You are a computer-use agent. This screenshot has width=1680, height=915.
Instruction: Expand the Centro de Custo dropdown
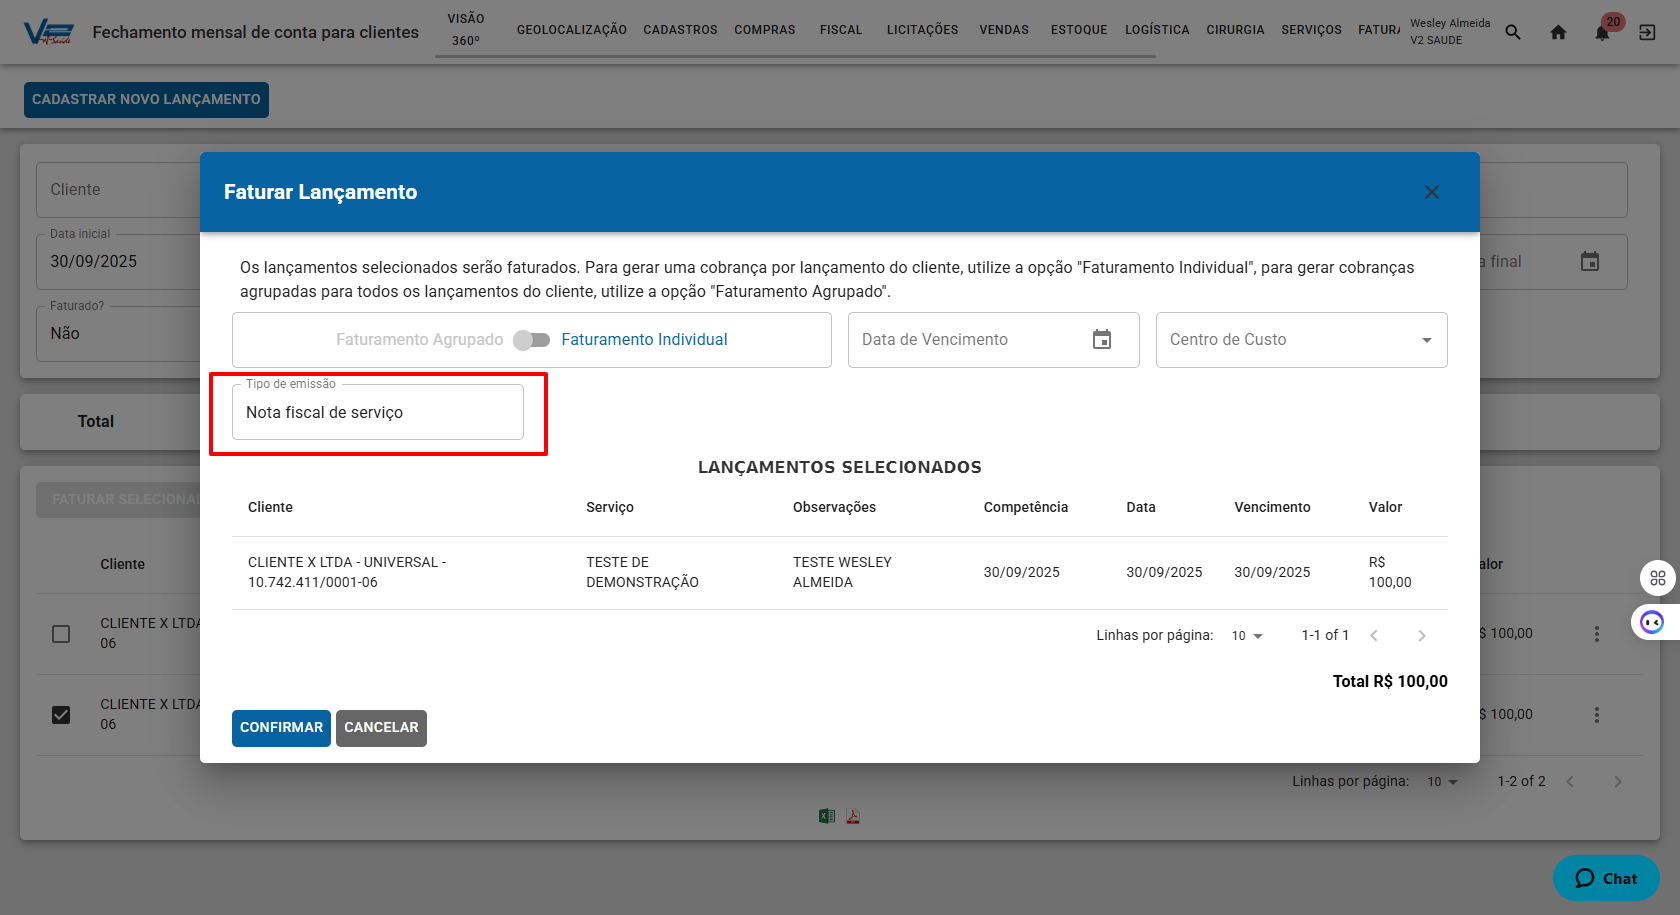point(1426,340)
